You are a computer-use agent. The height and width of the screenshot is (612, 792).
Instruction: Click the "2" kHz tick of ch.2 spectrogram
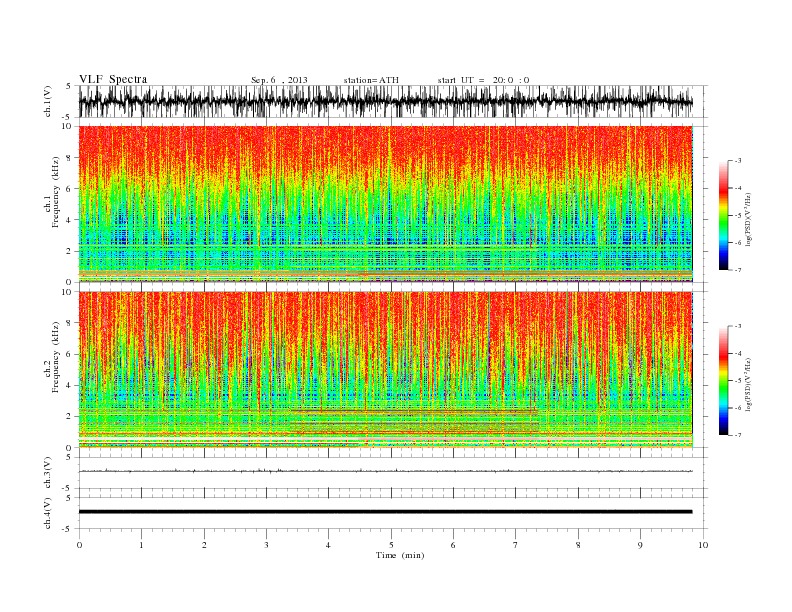tap(70, 417)
